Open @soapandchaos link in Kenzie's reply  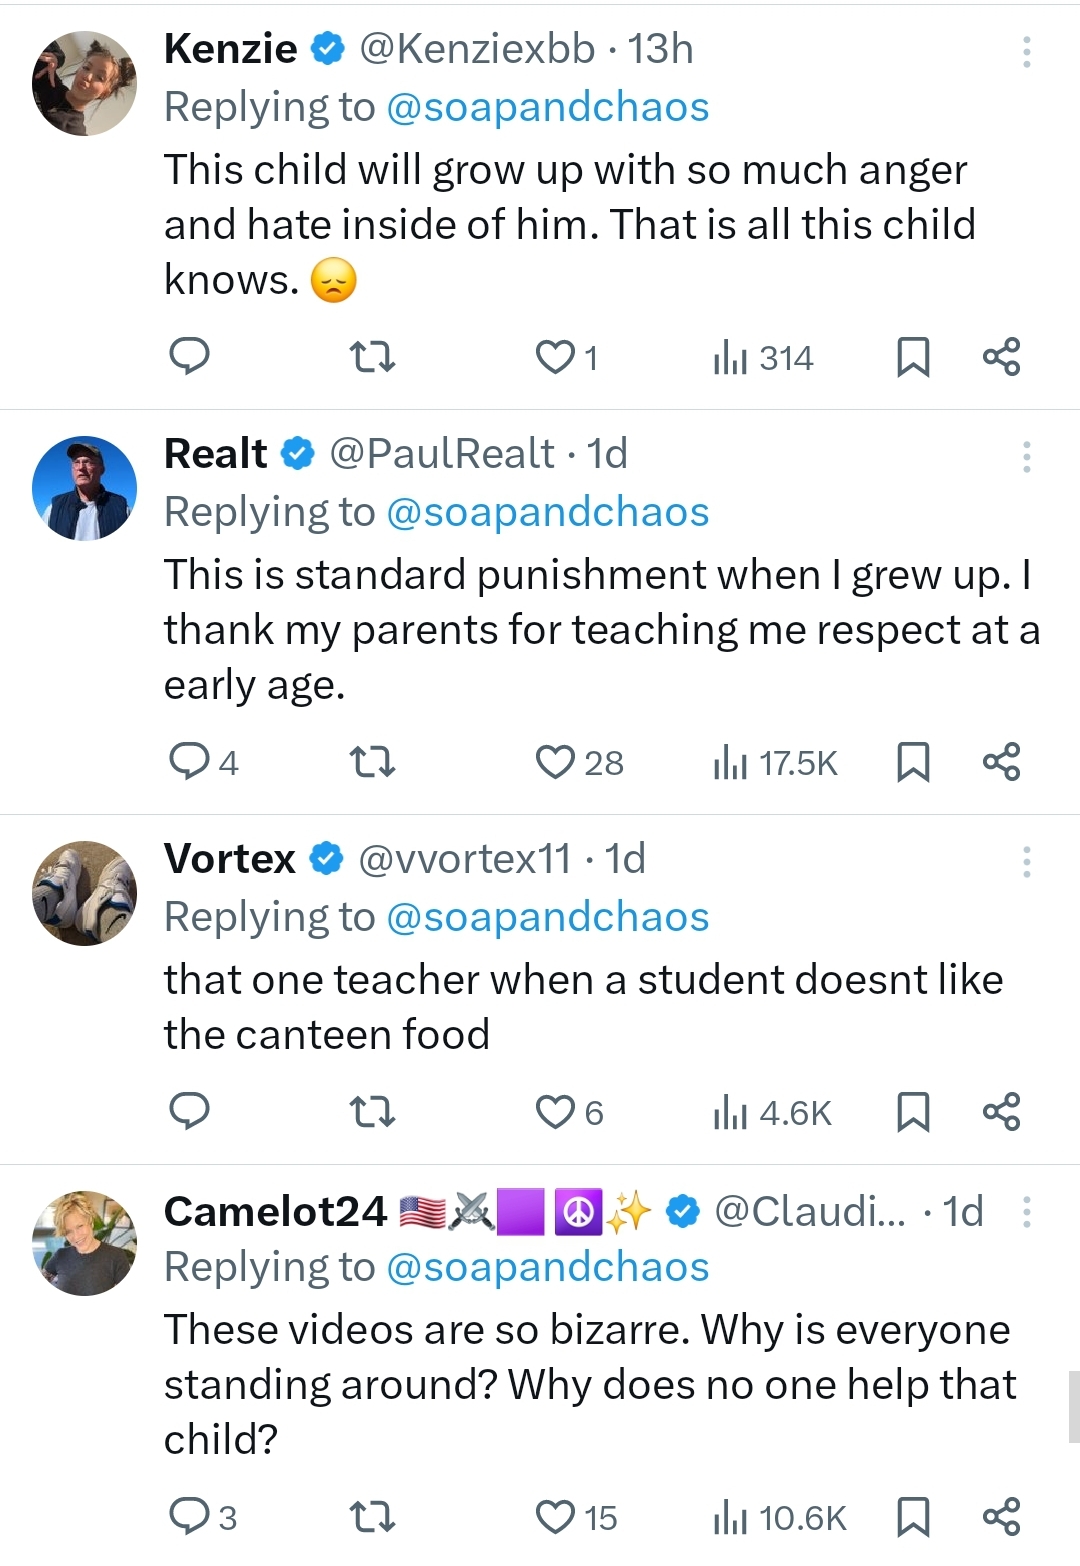coord(547,107)
